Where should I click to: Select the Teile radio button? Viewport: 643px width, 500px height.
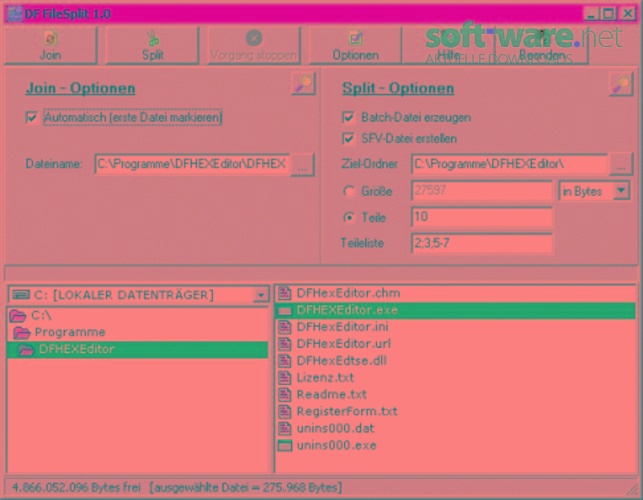[x=349, y=217]
